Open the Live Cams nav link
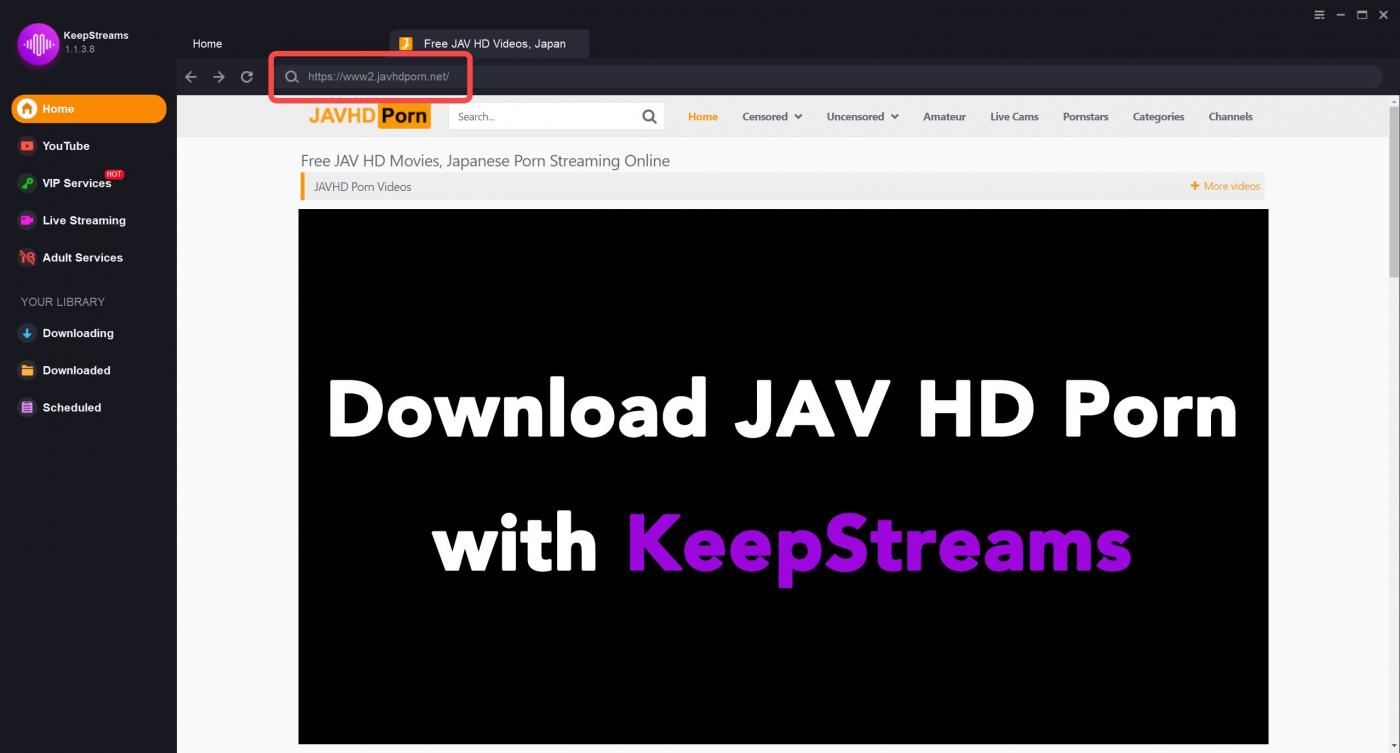This screenshot has width=1400, height=753. click(1014, 117)
